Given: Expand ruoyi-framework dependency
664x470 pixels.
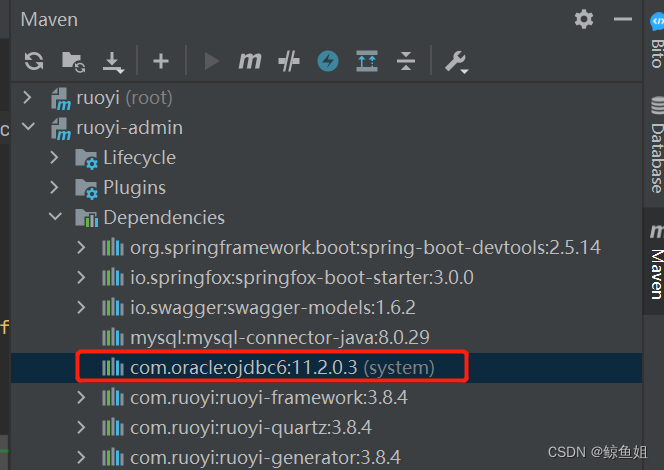Looking at the screenshot, I should coord(81,397).
